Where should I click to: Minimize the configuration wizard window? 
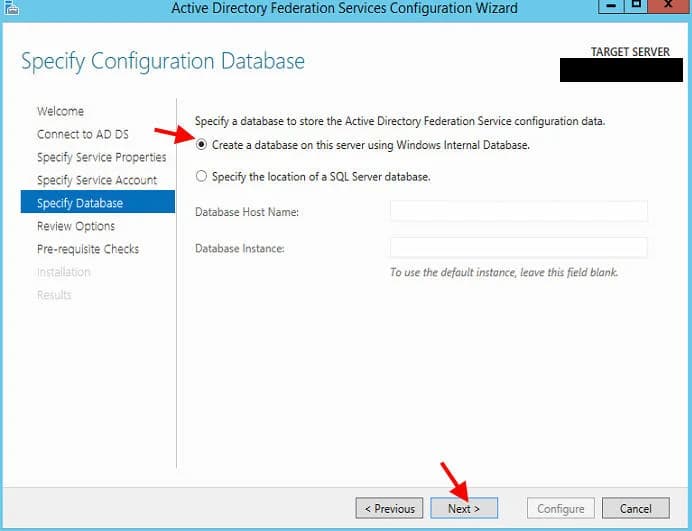tap(611, 6)
